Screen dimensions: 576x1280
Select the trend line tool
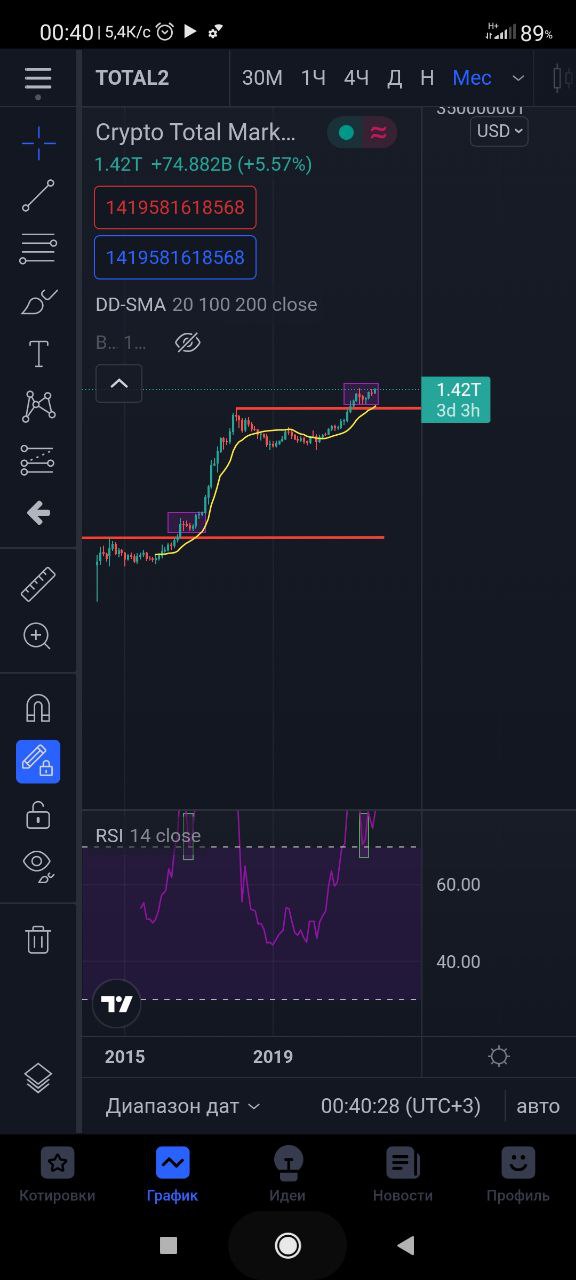point(38,196)
